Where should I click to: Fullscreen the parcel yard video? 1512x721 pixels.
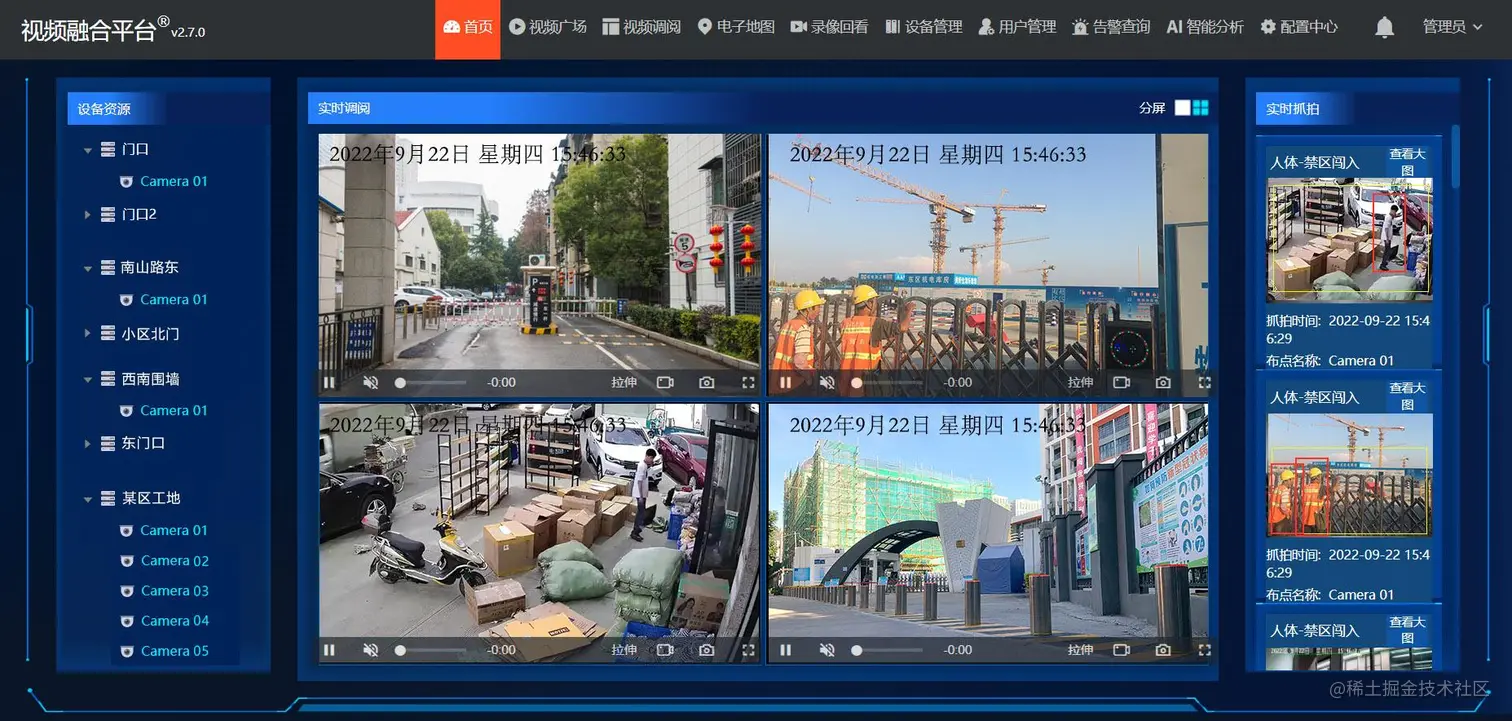[x=748, y=650]
